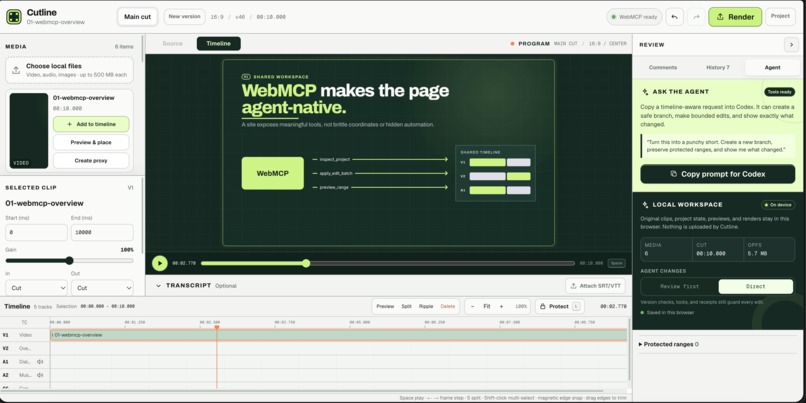806x403 pixels.
Task: Open the History 7 tab
Action: click(718, 67)
